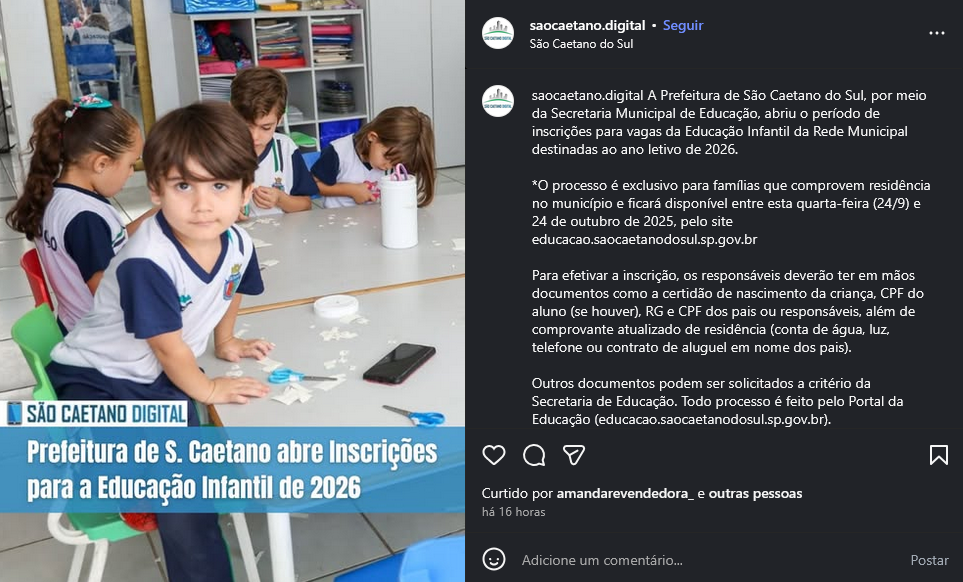This screenshot has height=582, width=963.
Task: Follow the account with Seguir
Action: coord(683,25)
